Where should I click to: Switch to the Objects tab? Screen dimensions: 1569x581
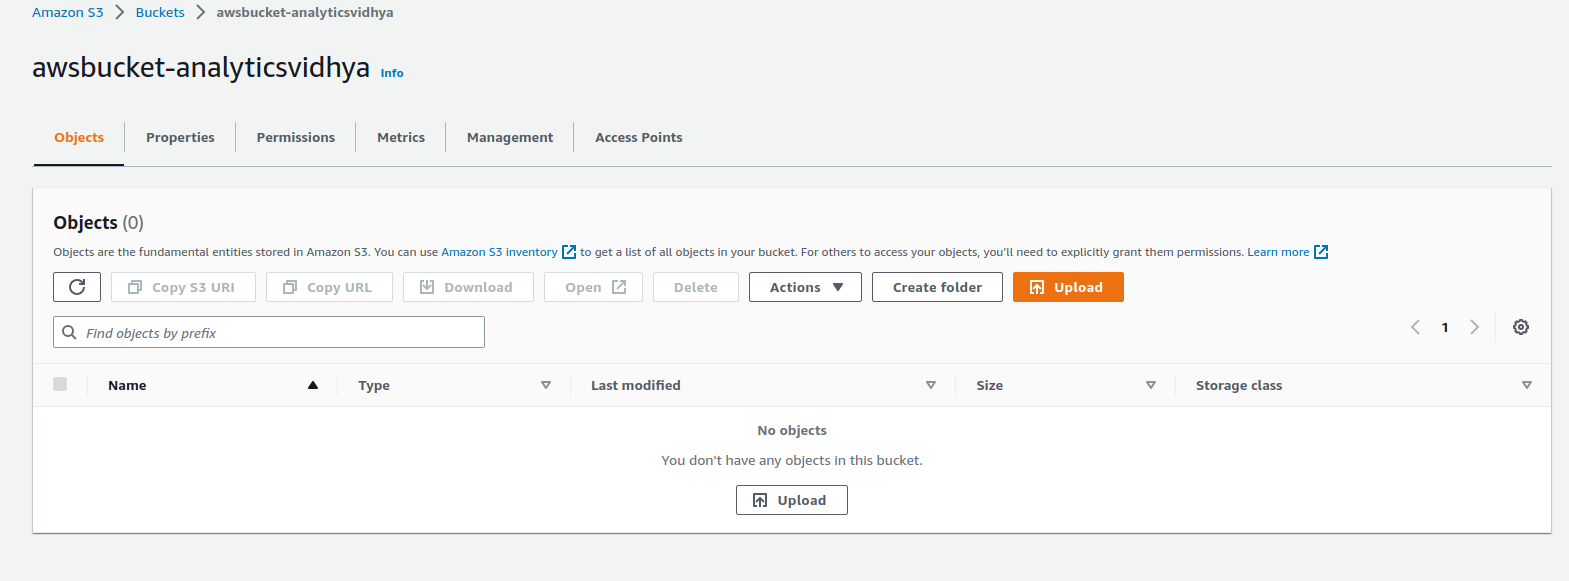79,138
